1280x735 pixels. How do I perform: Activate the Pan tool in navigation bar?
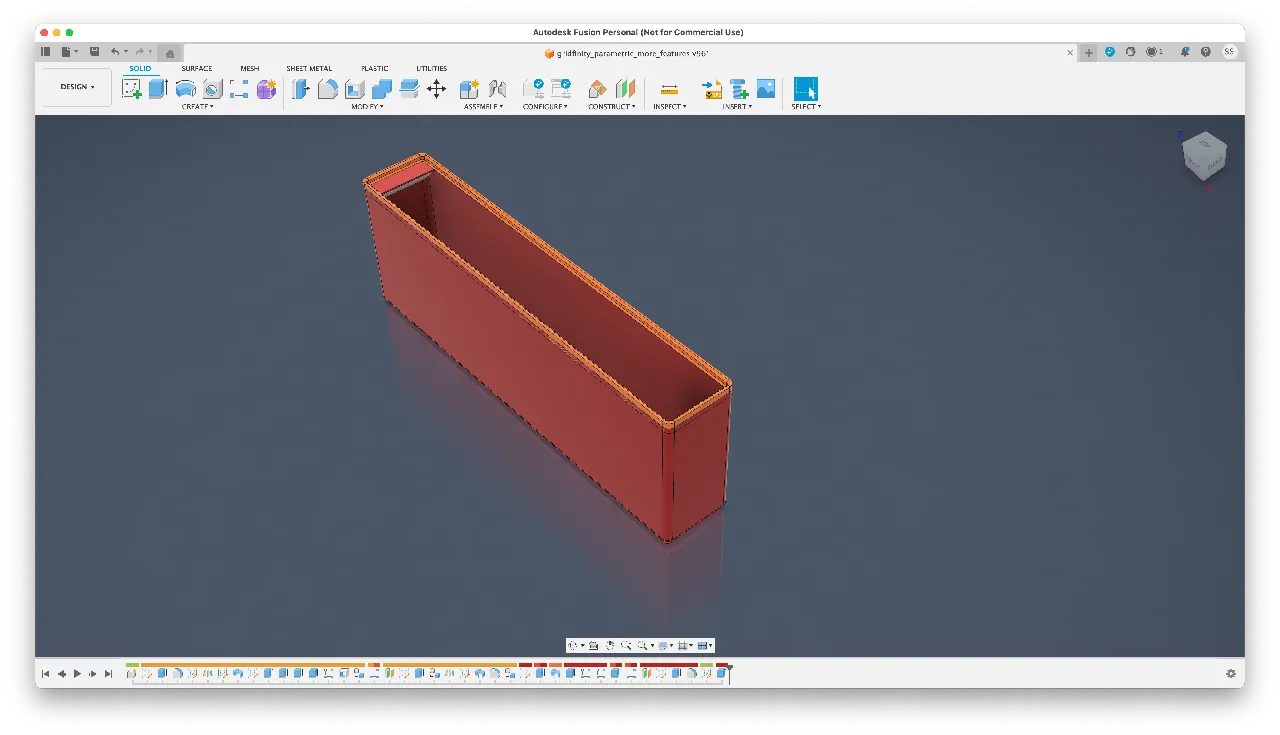pos(609,645)
